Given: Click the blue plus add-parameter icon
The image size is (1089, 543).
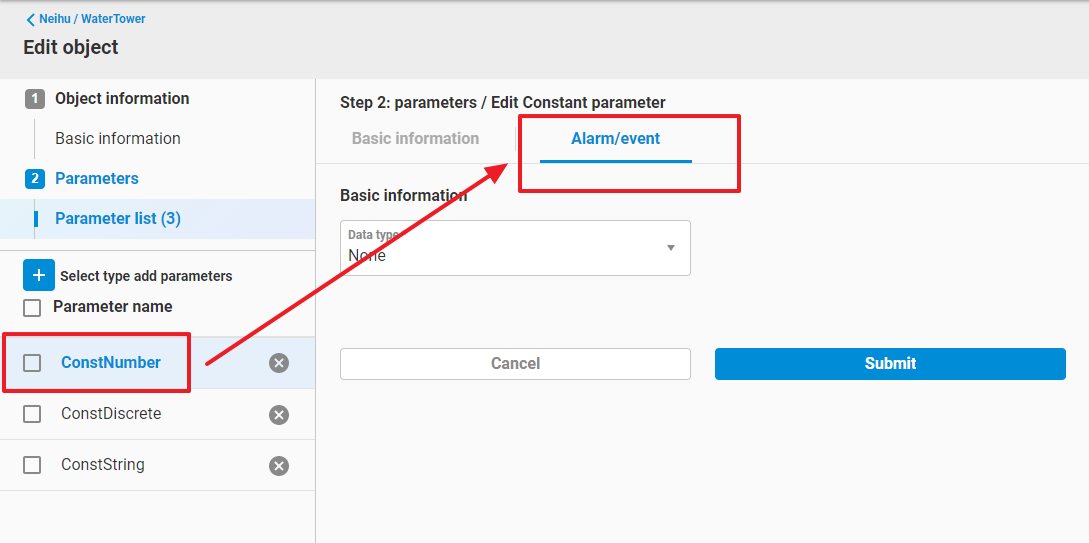Looking at the screenshot, I should pyautogui.click(x=39, y=275).
